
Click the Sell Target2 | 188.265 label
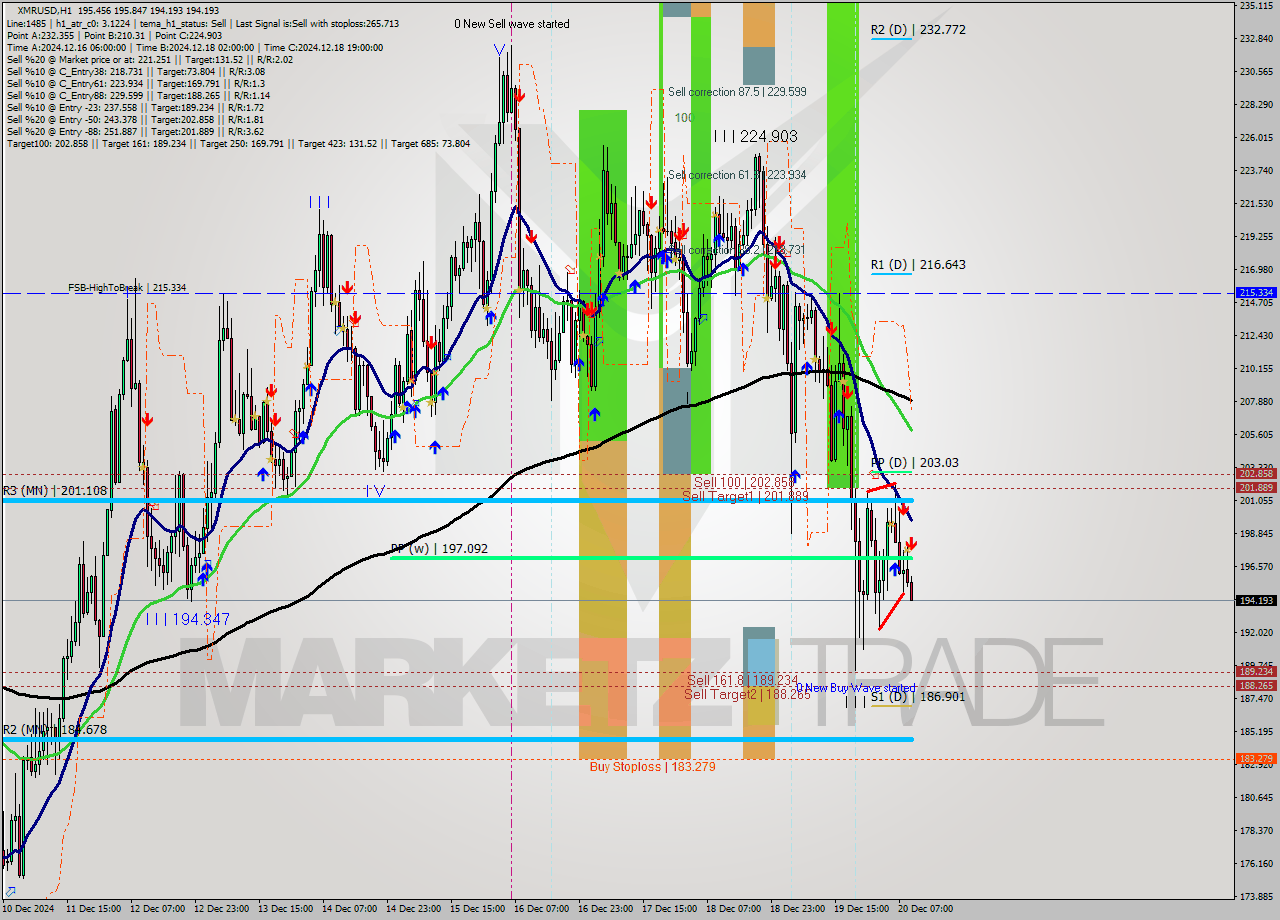[748, 694]
